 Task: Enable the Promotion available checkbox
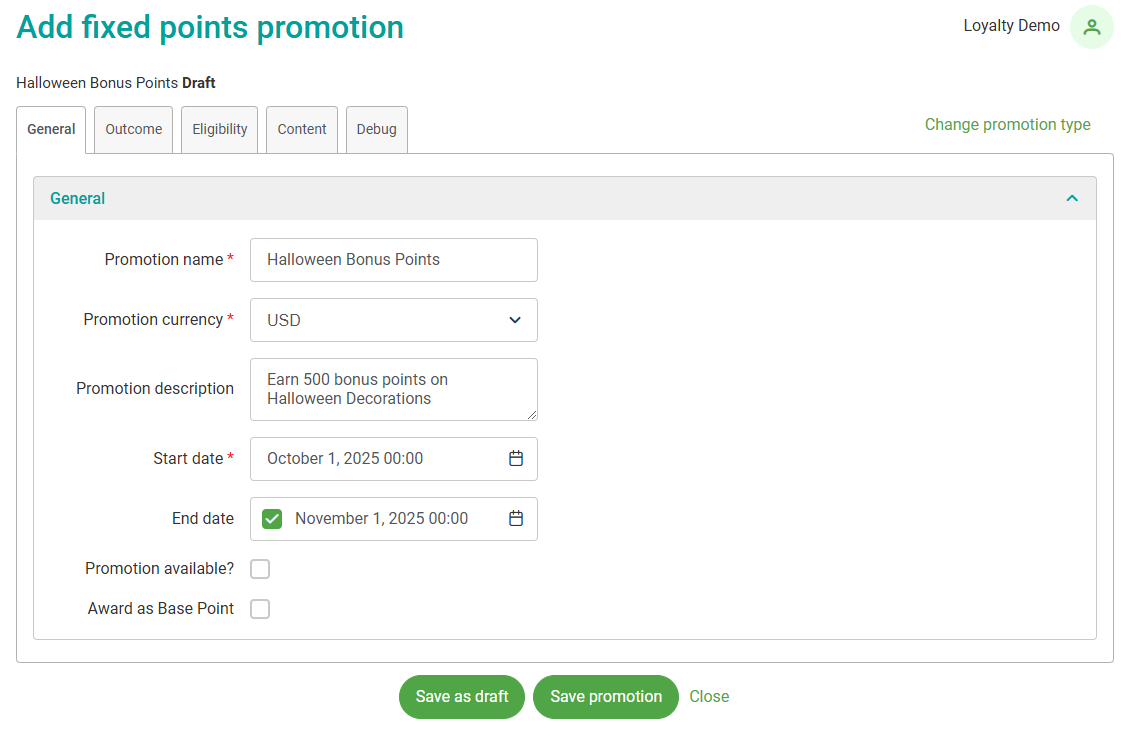click(260, 569)
